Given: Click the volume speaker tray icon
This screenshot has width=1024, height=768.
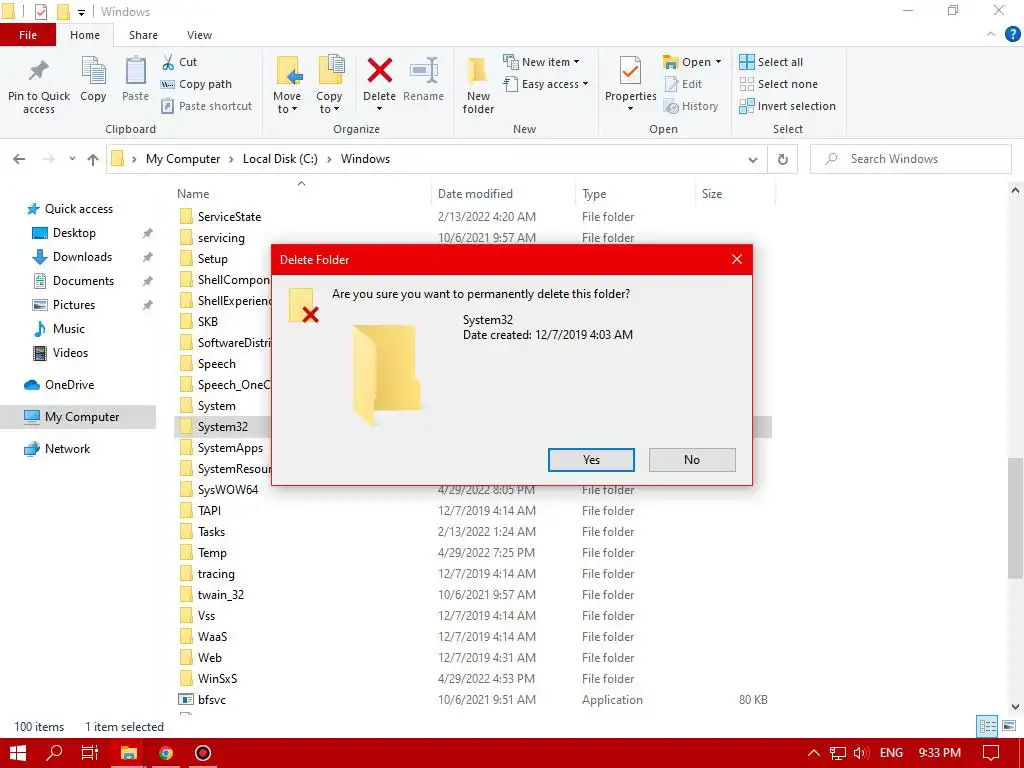Looking at the screenshot, I should tap(861, 753).
